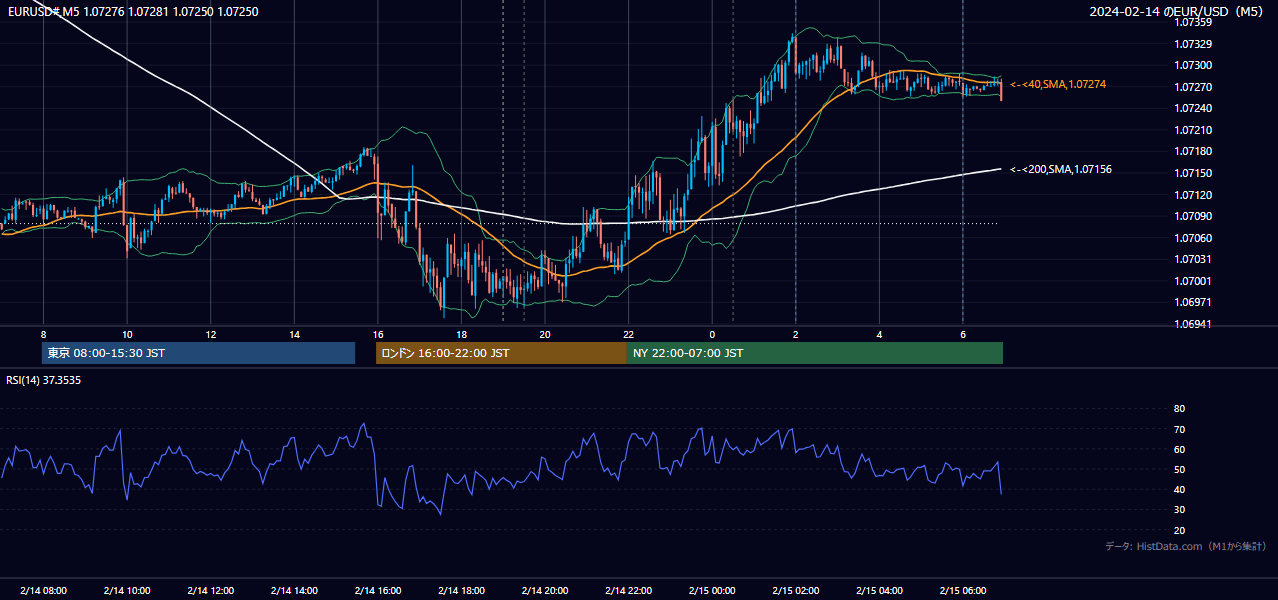Click the 2/14 20:00 date label

click(545, 590)
